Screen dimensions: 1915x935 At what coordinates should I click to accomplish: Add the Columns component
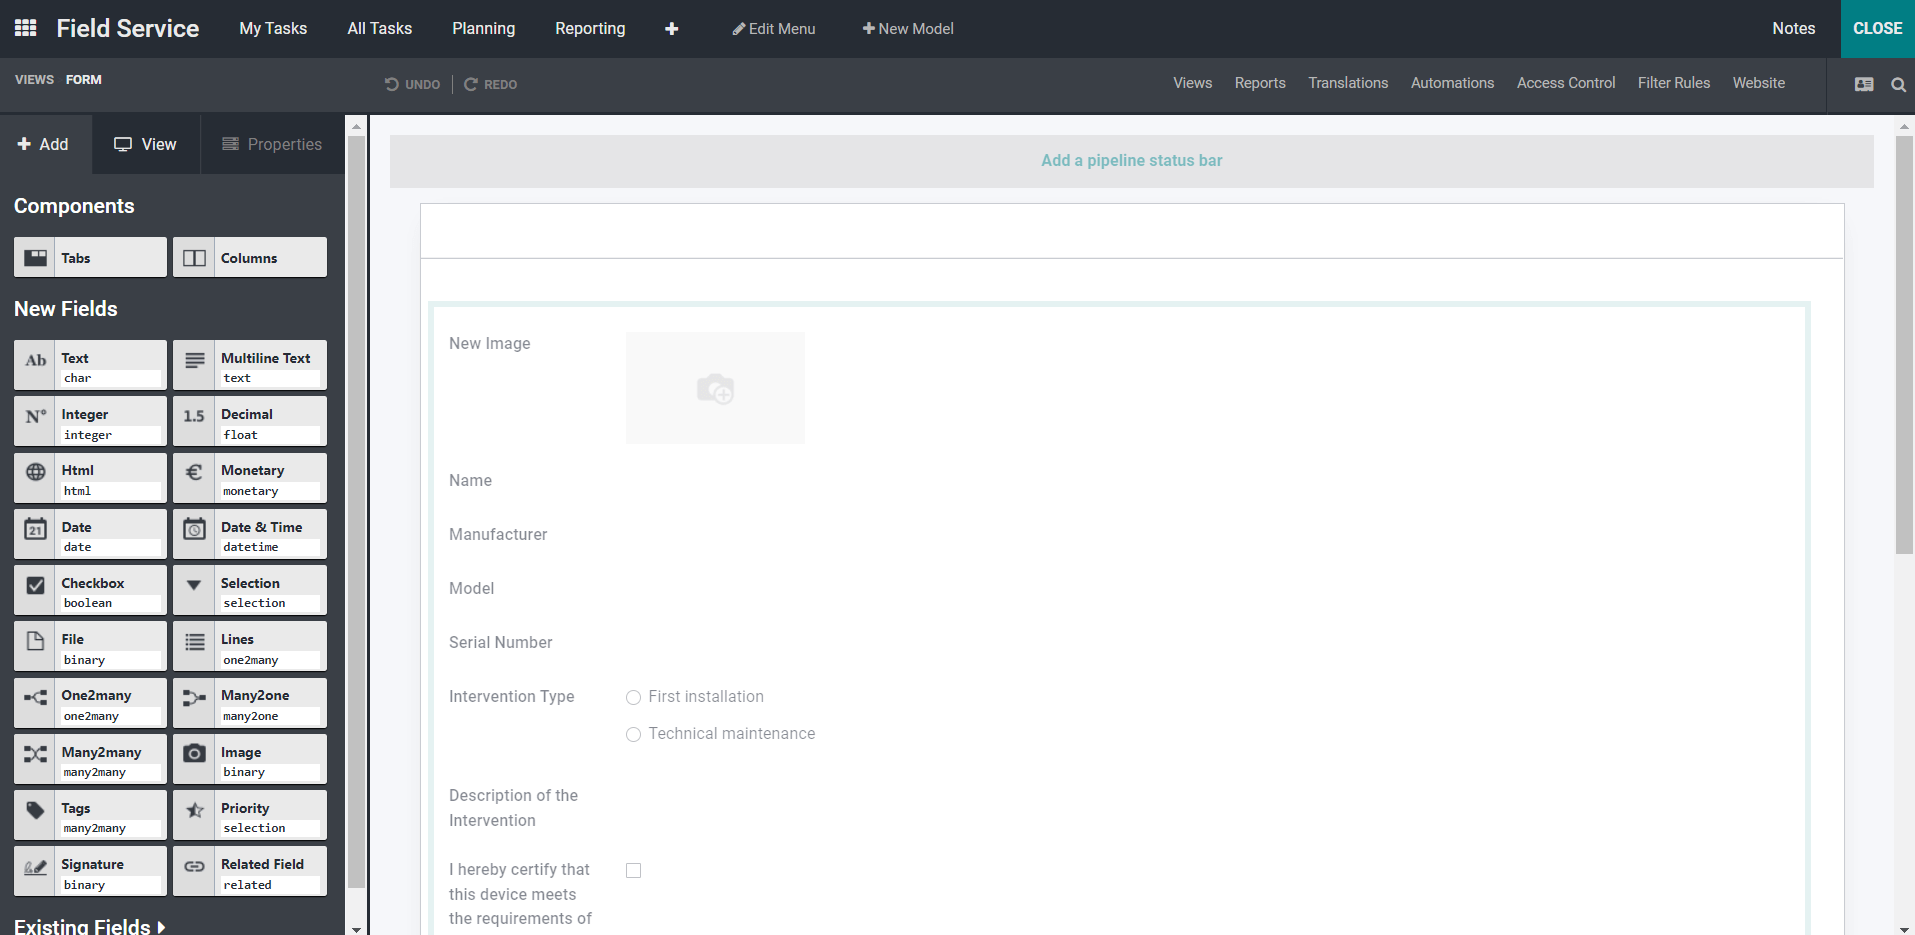(250, 257)
